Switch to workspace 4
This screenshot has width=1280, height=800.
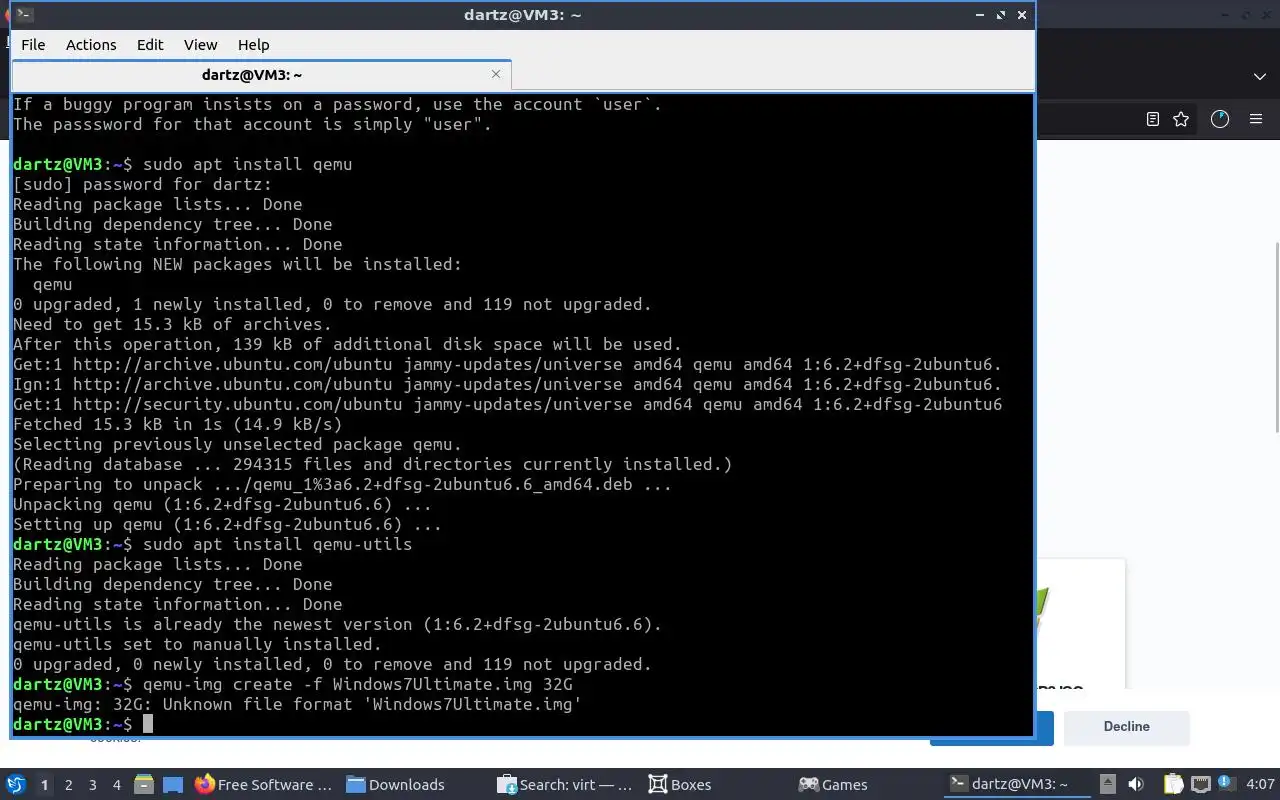pos(117,785)
